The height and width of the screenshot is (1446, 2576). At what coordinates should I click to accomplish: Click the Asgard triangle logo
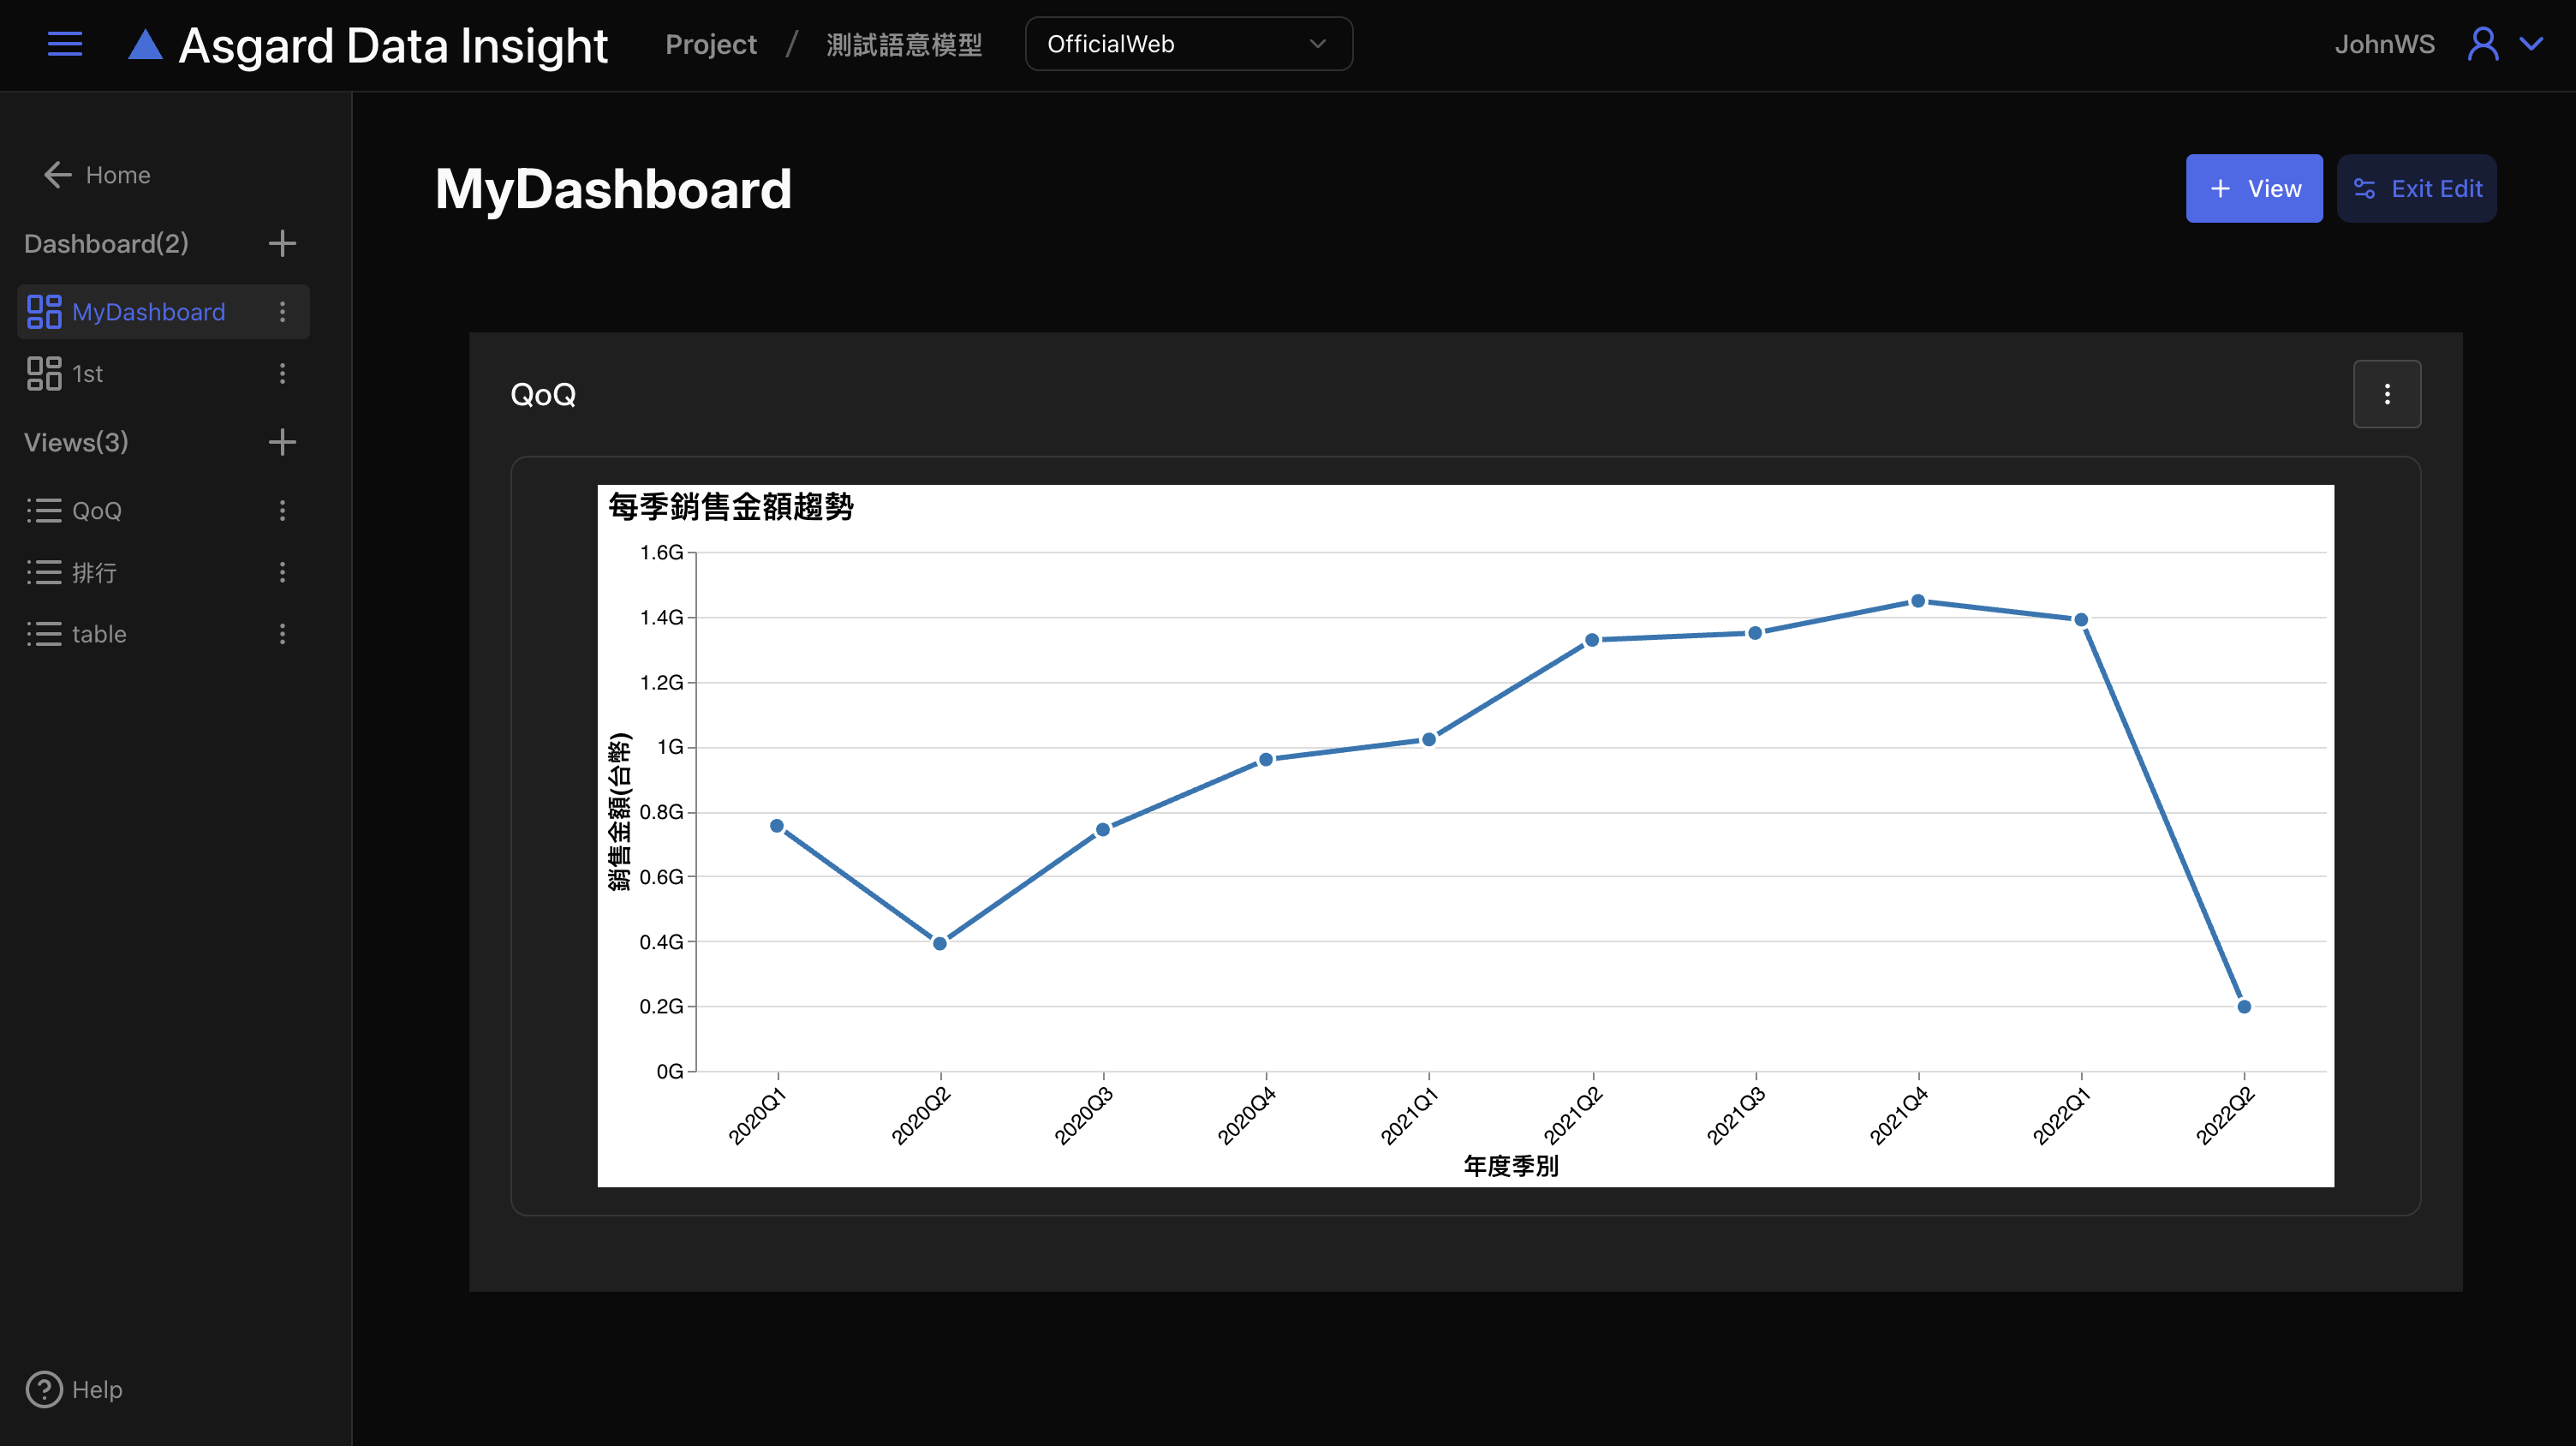145,45
